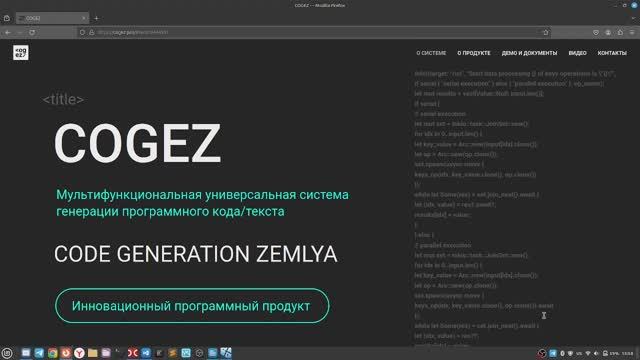Go to ДЕМО И ДОКУМЕНТЫ section
The width and height of the screenshot is (640, 360).
pos(529,53)
